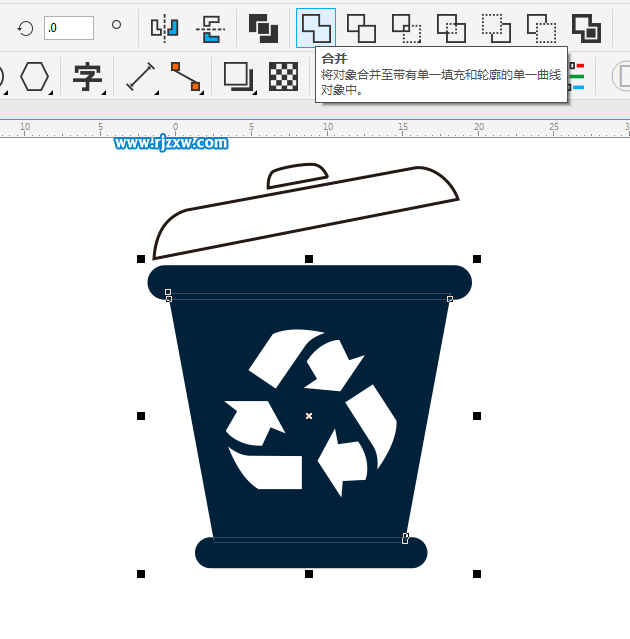Mirror selection horizontally

(x=164, y=27)
